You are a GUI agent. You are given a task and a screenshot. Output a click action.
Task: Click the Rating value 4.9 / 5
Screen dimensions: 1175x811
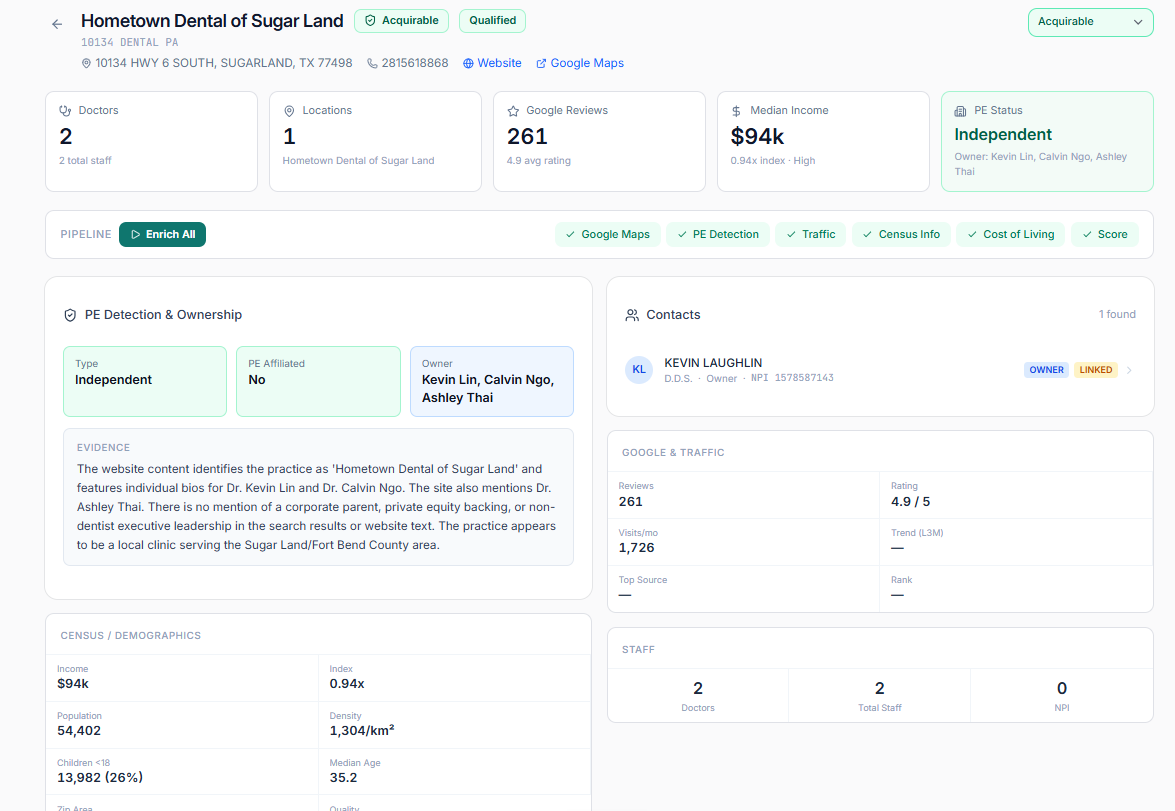(x=910, y=501)
